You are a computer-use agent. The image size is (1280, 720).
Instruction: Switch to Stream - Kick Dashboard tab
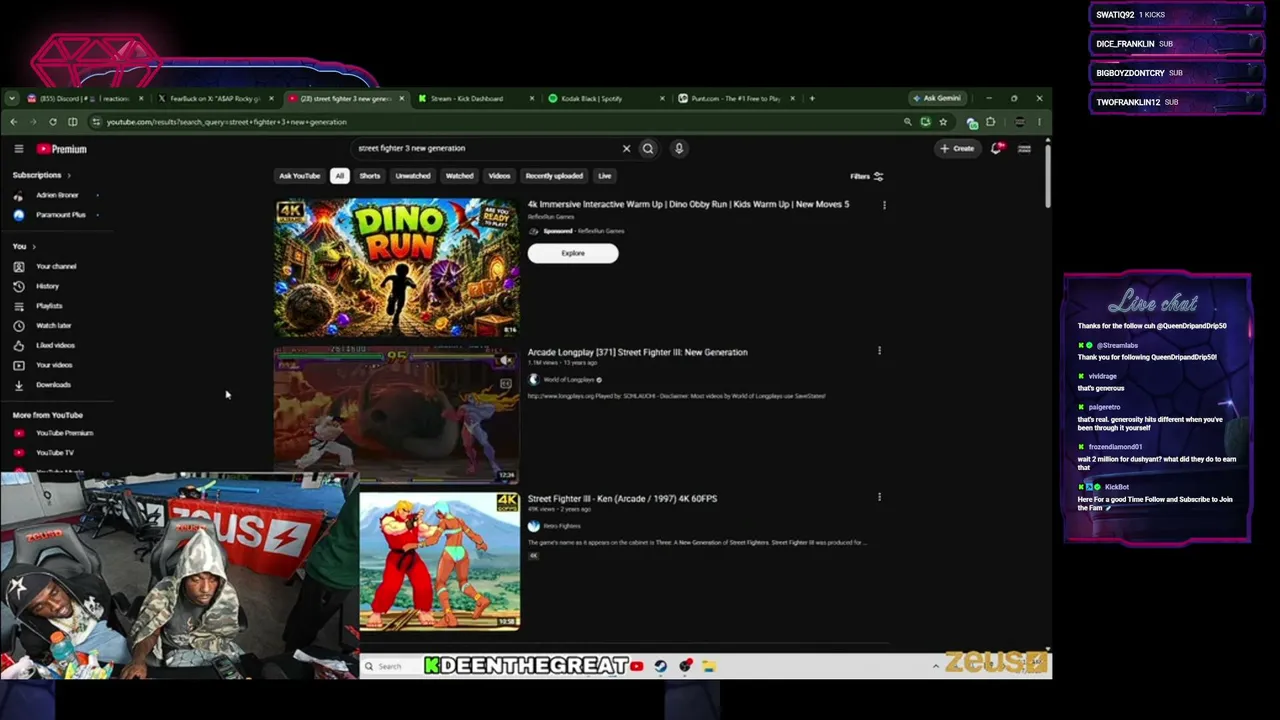click(475, 99)
